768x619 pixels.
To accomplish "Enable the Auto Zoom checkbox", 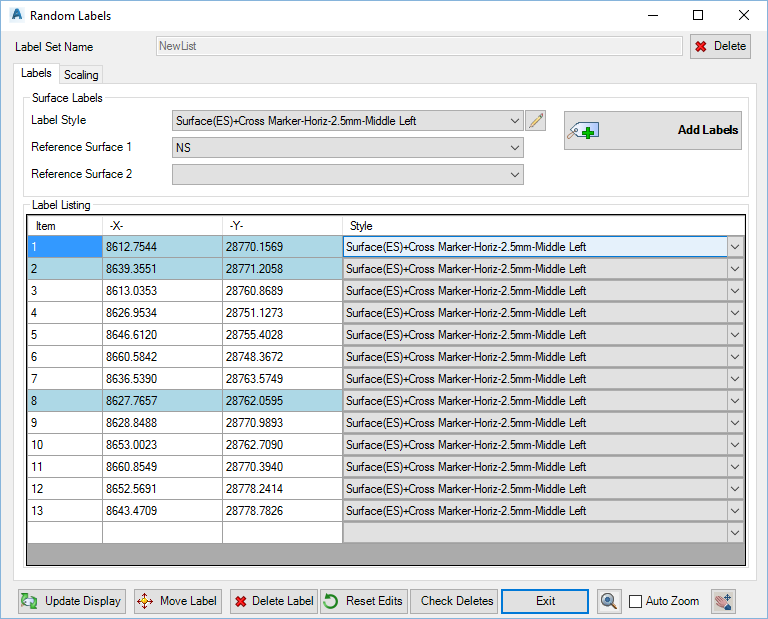I will [x=636, y=602].
